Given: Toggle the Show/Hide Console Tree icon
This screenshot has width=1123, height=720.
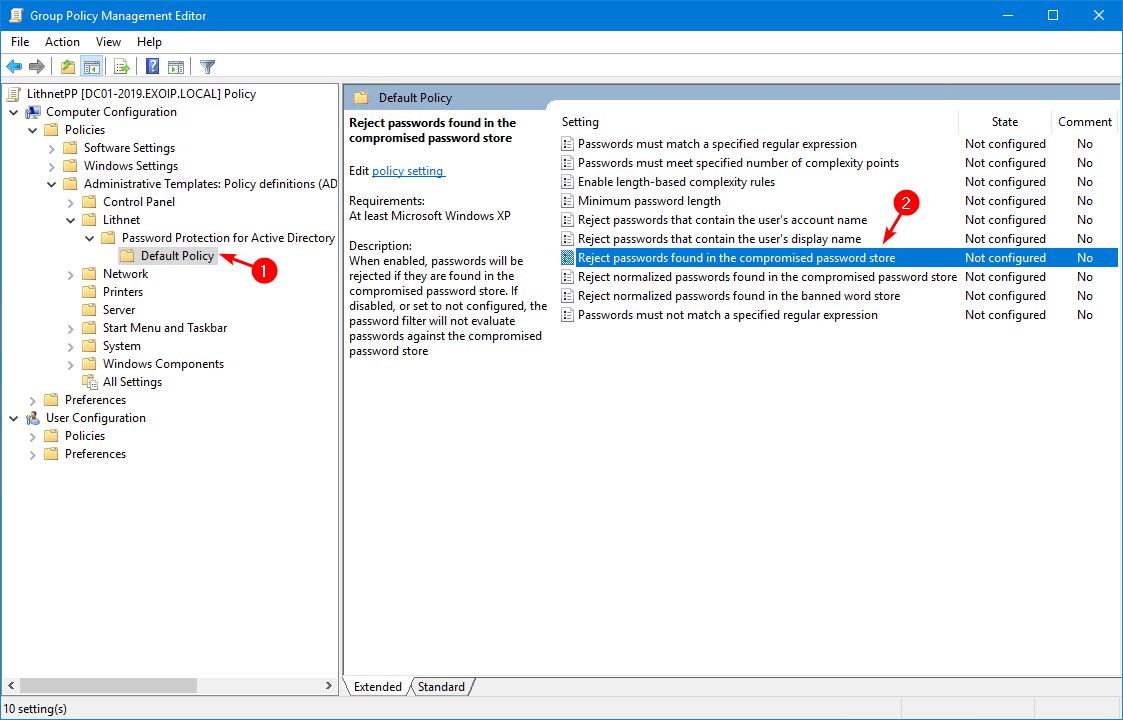Looking at the screenshot, I should [x=91, y=67].
